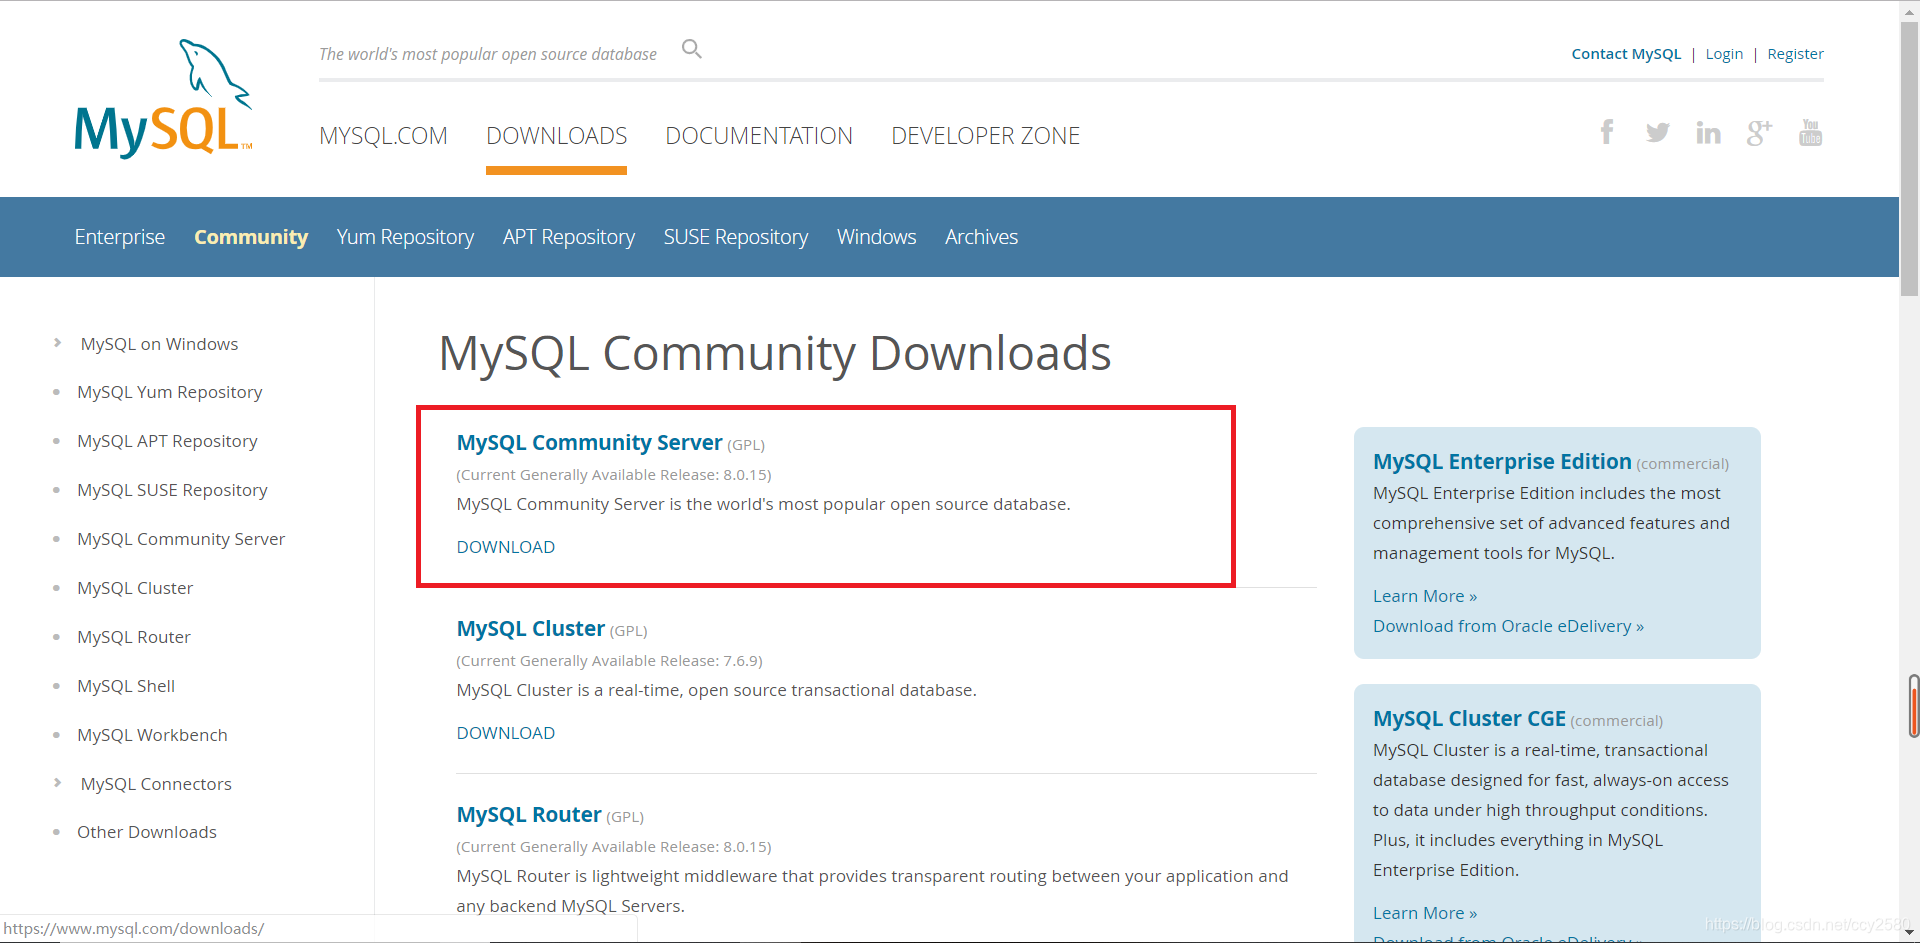The width and height of the screenshot is (1920, 943).
Task: Open Yum Repository sub-tab
Action: (x=405, y=237)
